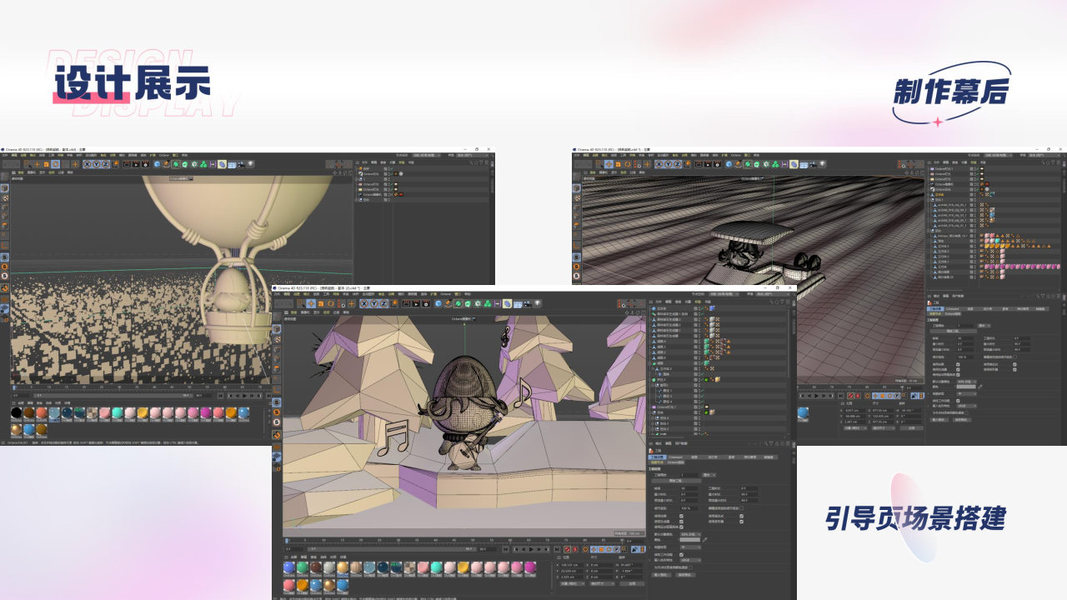Open layout dropdown at forest window top right
Viewport: 1067px width, 600px height.
[774, 295]
